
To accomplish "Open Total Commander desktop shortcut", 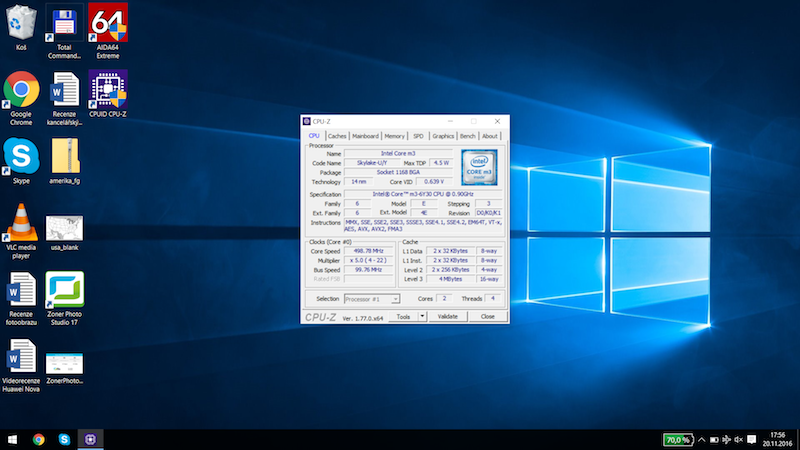I will click(x=64, y=31).
